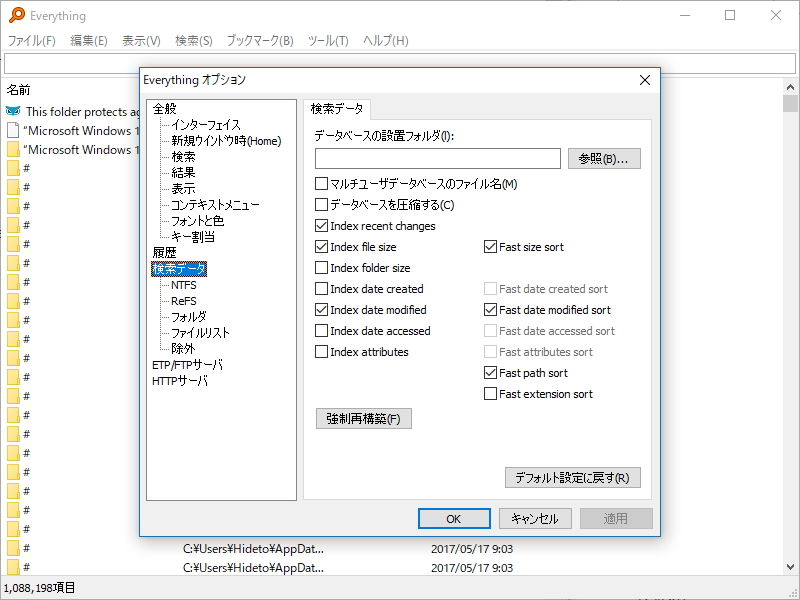Check the Index attributes option

(x=322, y=352)
